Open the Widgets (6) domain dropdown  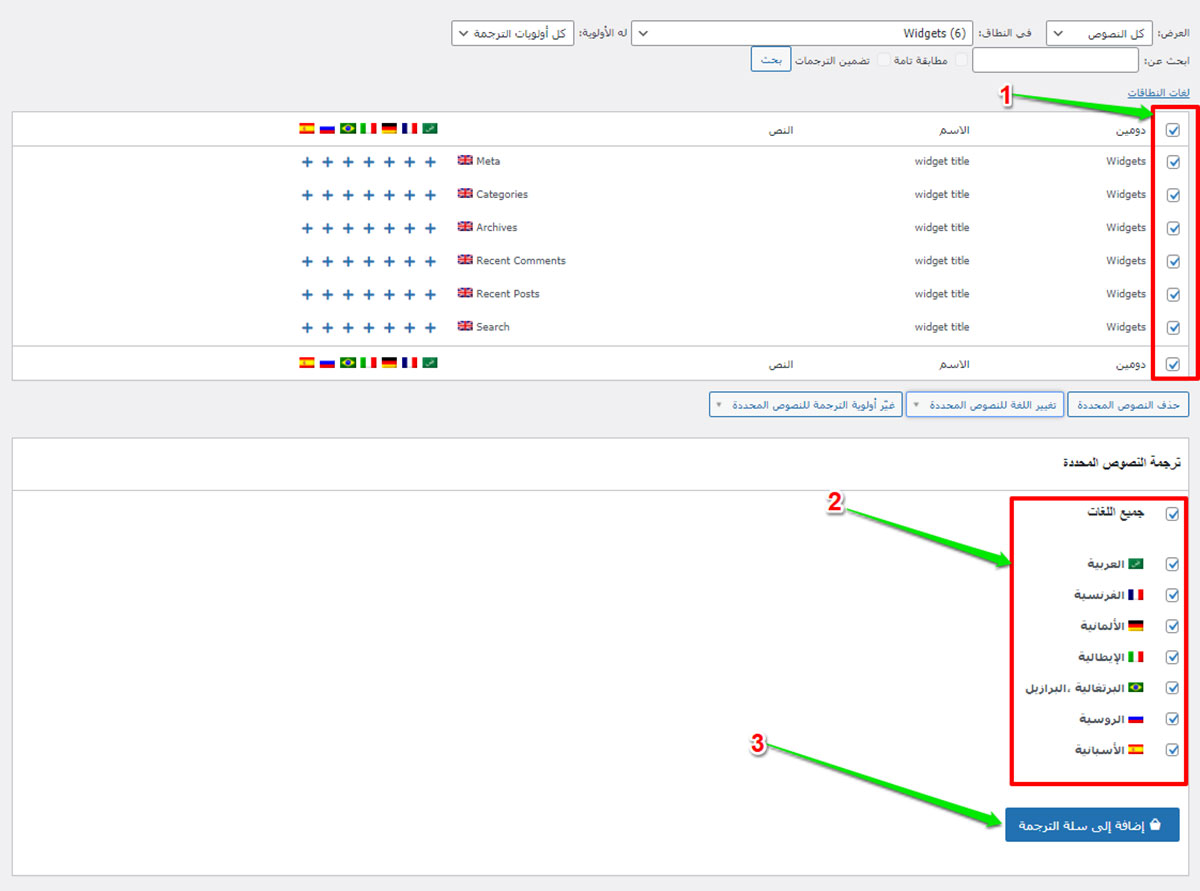tap(804, 34)
